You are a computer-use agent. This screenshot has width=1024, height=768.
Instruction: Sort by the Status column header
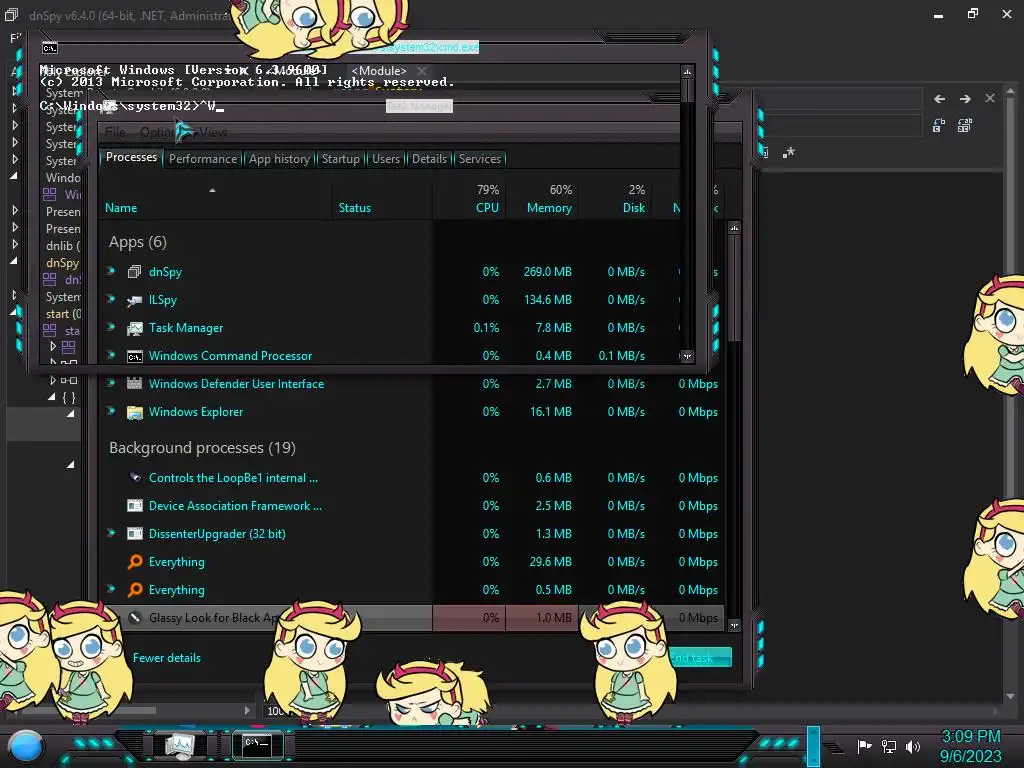point(355,208)
